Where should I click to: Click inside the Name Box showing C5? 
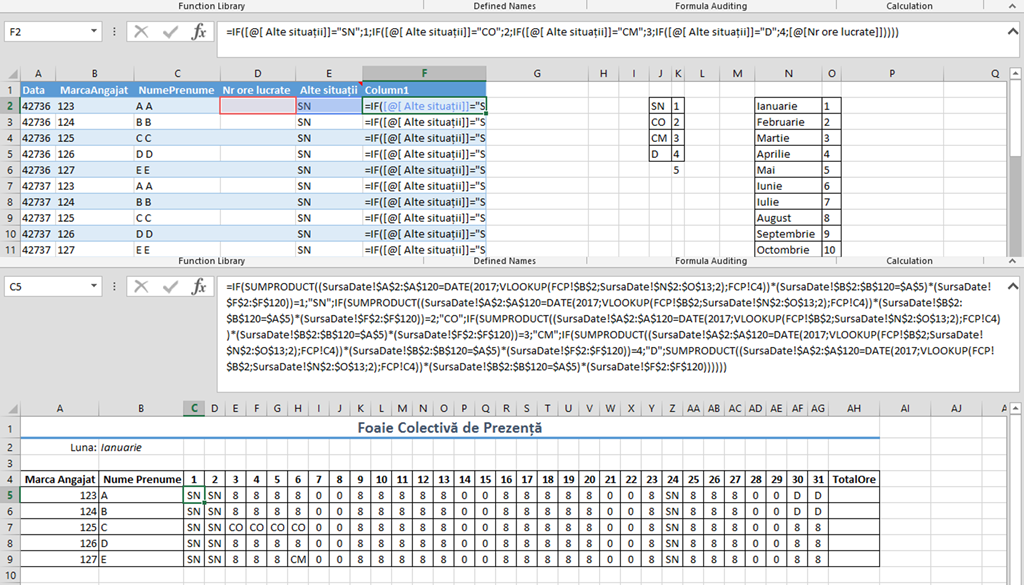coord(45,287)
